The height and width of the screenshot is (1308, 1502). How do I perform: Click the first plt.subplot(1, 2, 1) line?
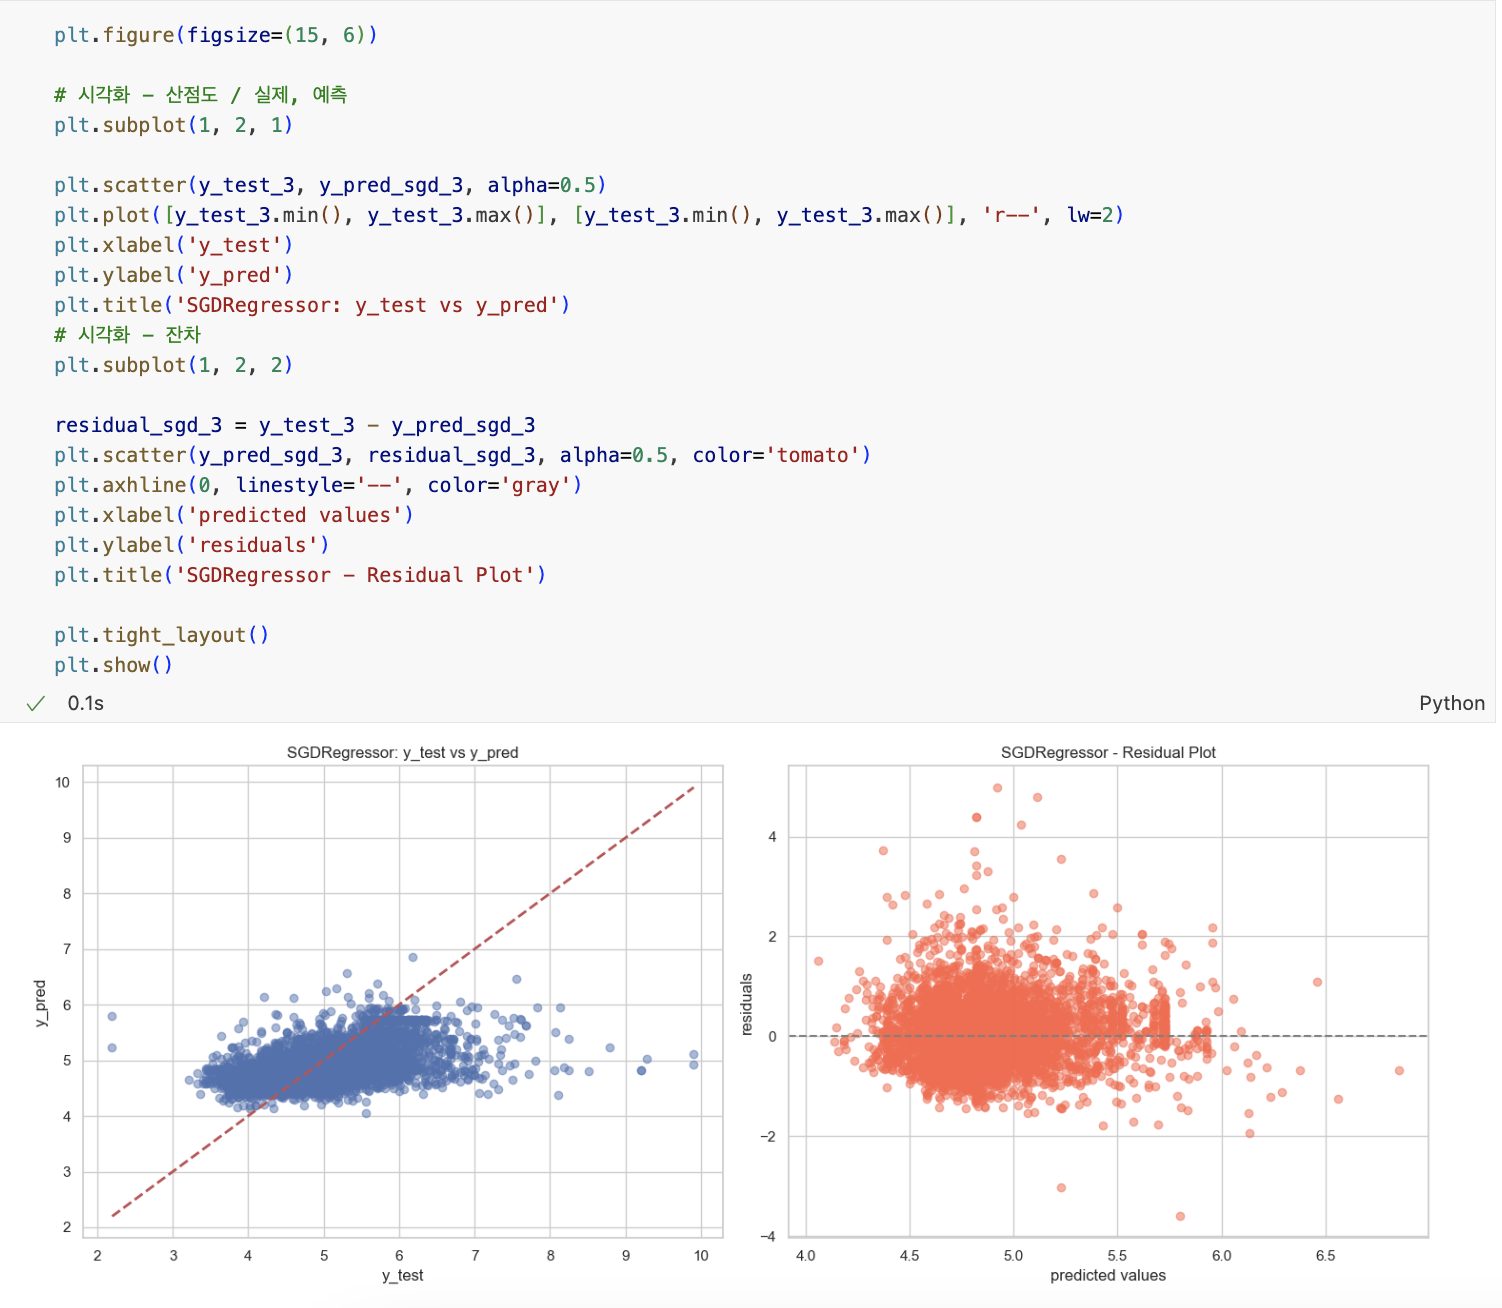(x=174, y=125)
